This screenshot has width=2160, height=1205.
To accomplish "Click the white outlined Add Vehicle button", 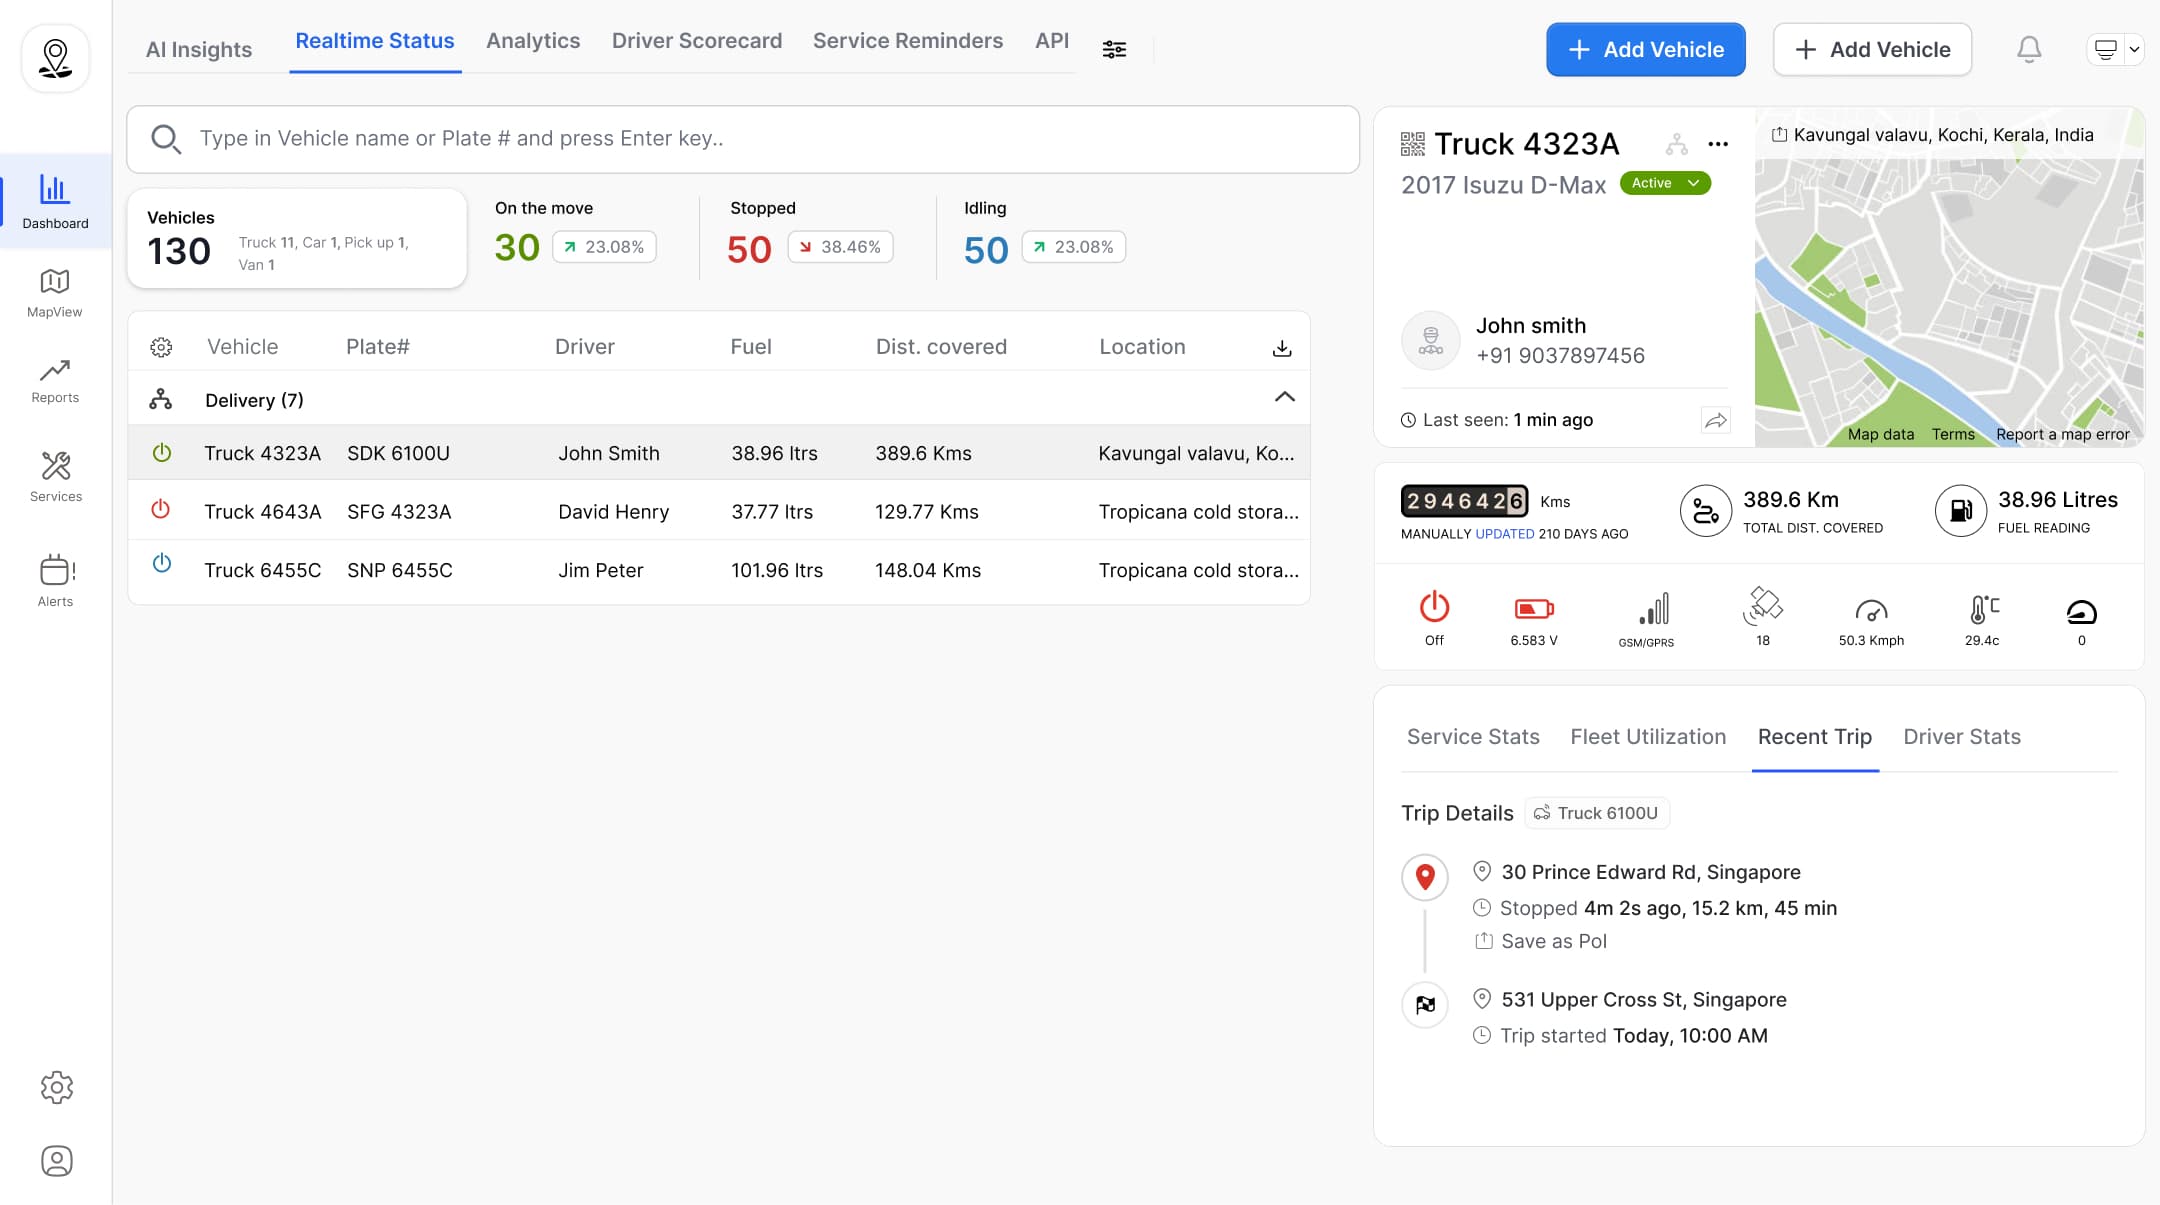I will tap(1872, 49).
